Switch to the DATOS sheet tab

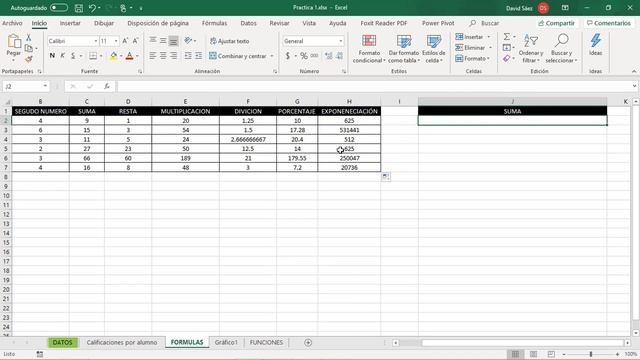62,342
